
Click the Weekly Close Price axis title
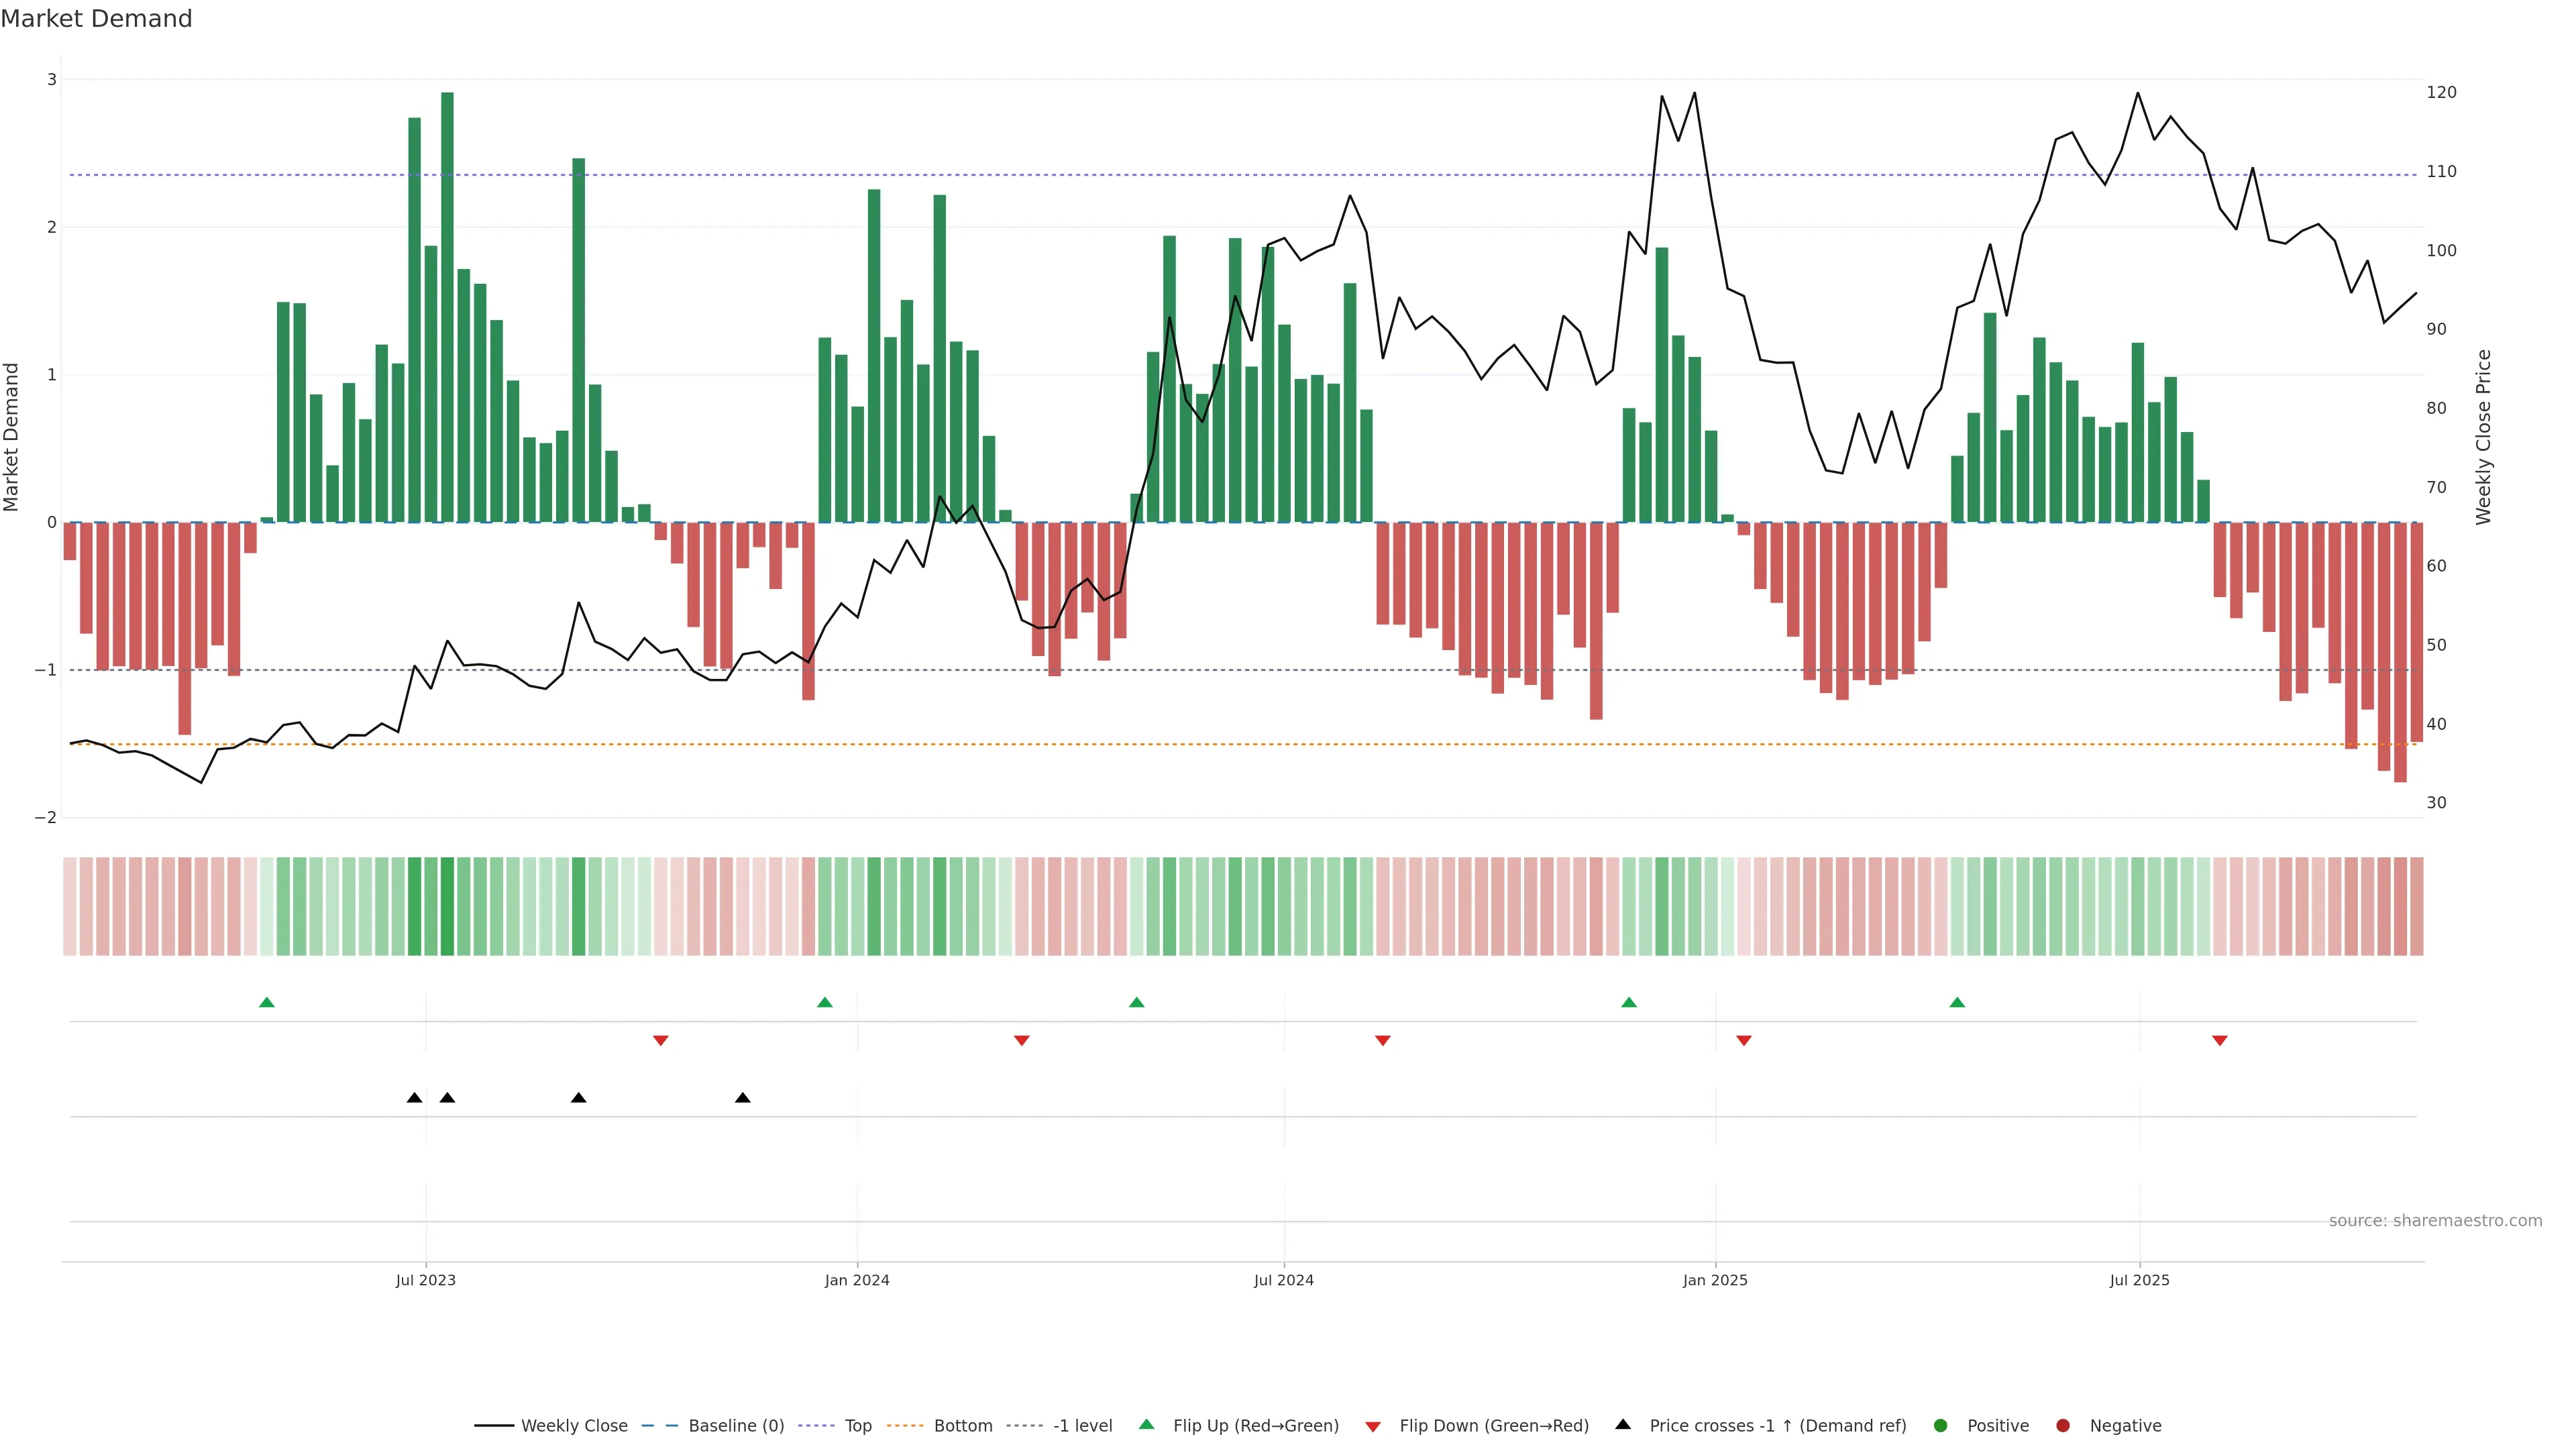tap(2484, 437)
